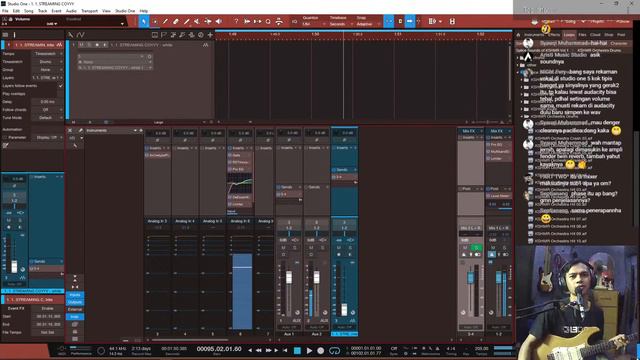
Task: Open the Studio One menu
Action: [x=125, y=11]
